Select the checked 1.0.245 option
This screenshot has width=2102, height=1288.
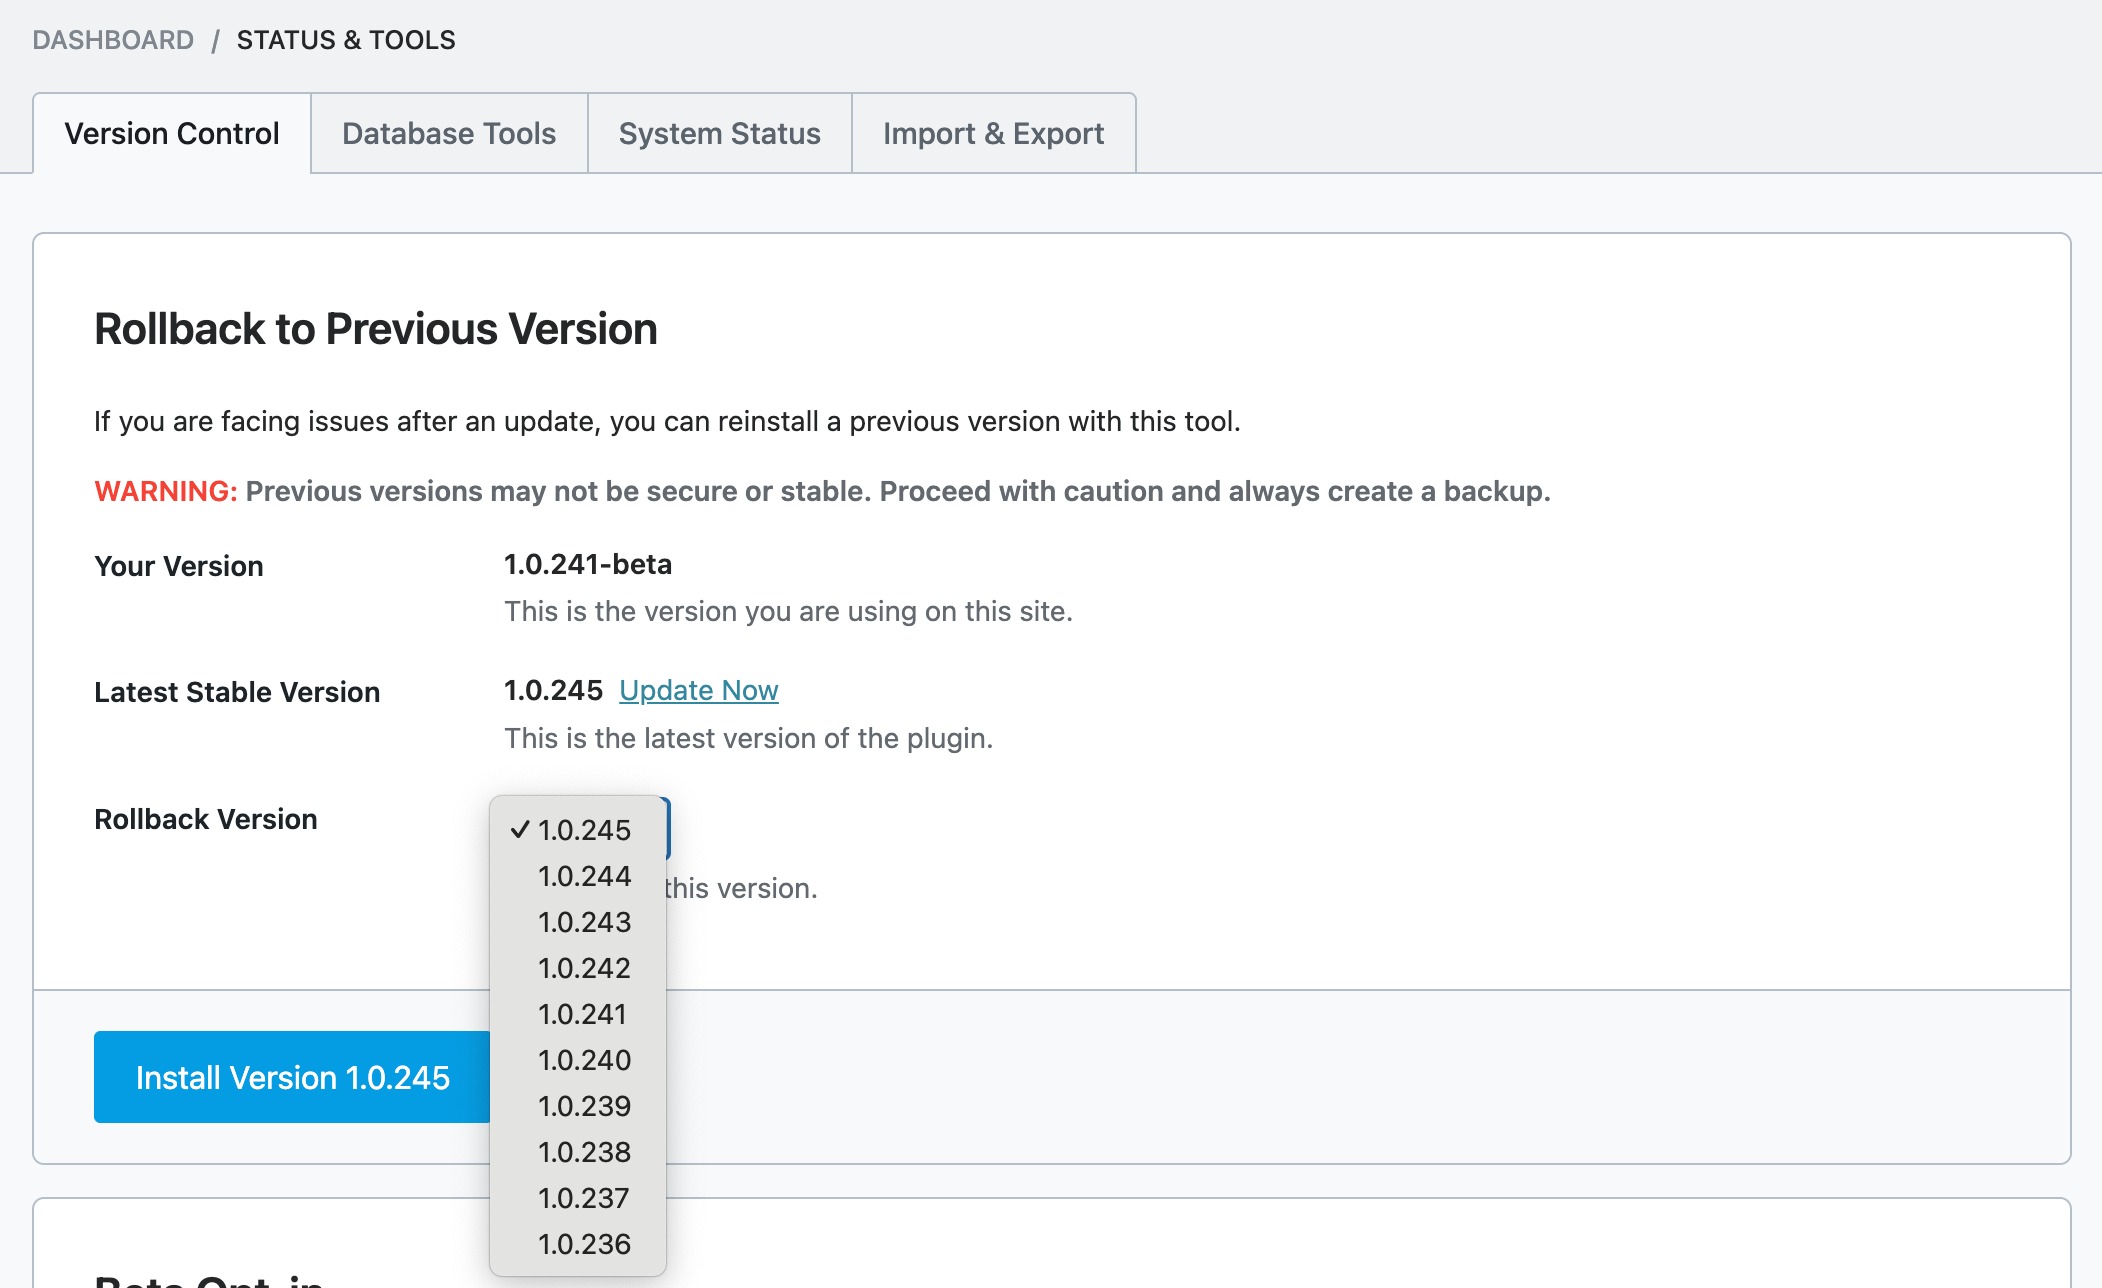point(583,830)
